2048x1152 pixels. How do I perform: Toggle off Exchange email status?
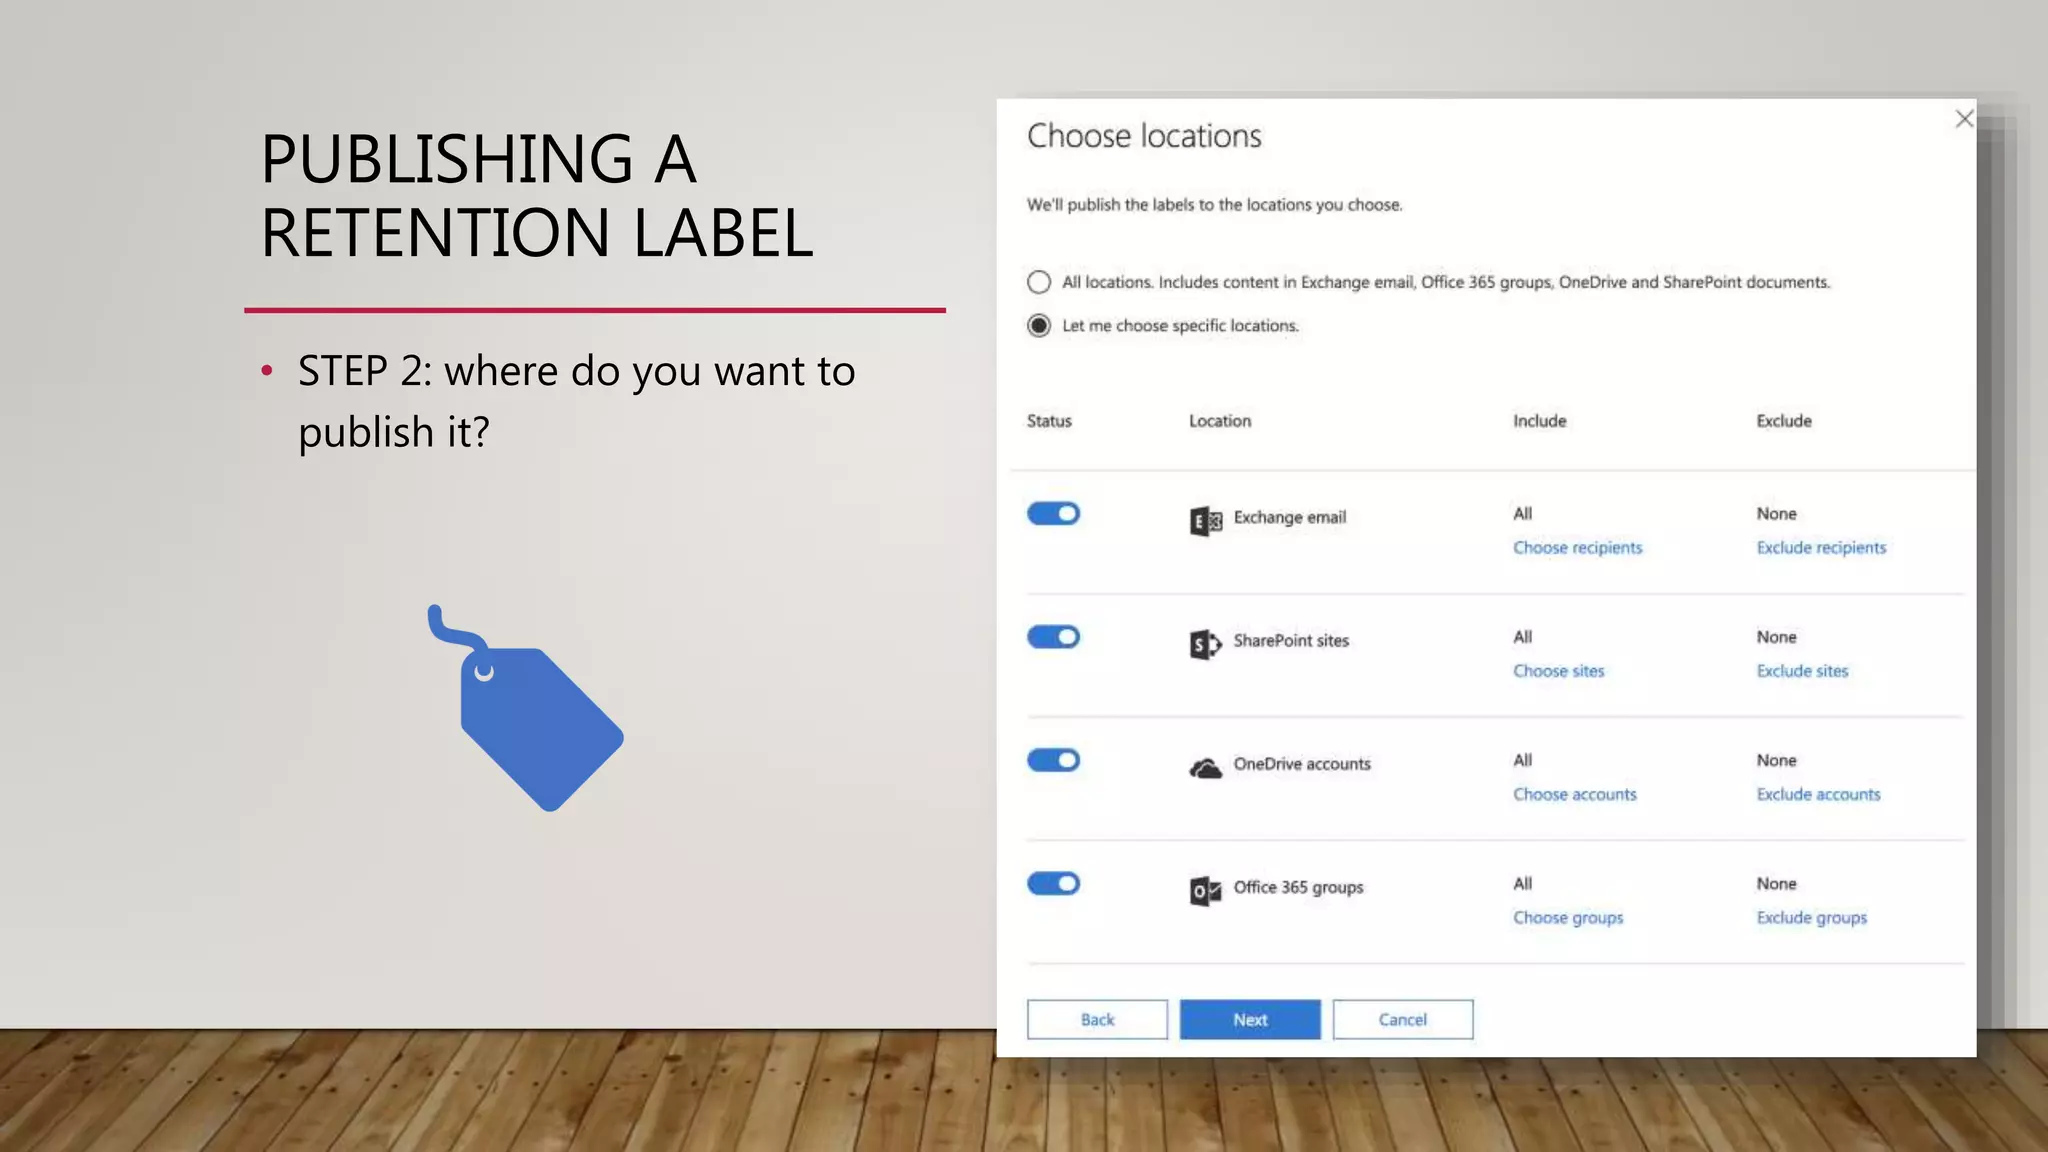tap(1053, 514)
